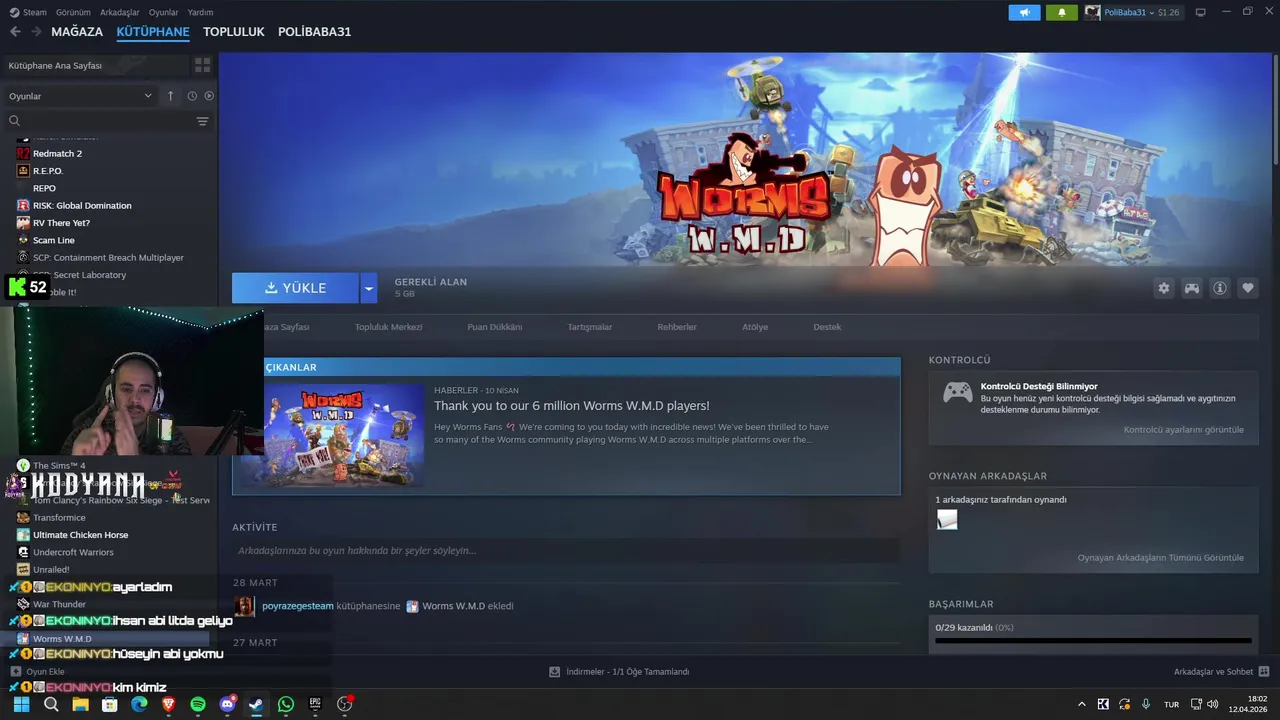Screen dimensions: 1280x720
Task: Go to KÜTÜPHANE tab
Action: point(153,32)
